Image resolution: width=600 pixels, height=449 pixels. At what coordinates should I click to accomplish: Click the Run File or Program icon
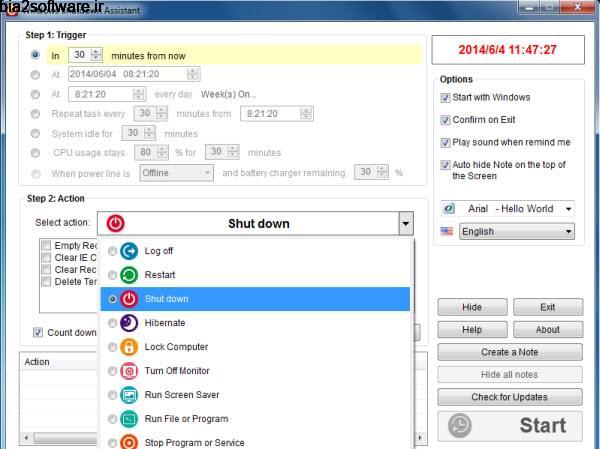click(x=129, y=419)
